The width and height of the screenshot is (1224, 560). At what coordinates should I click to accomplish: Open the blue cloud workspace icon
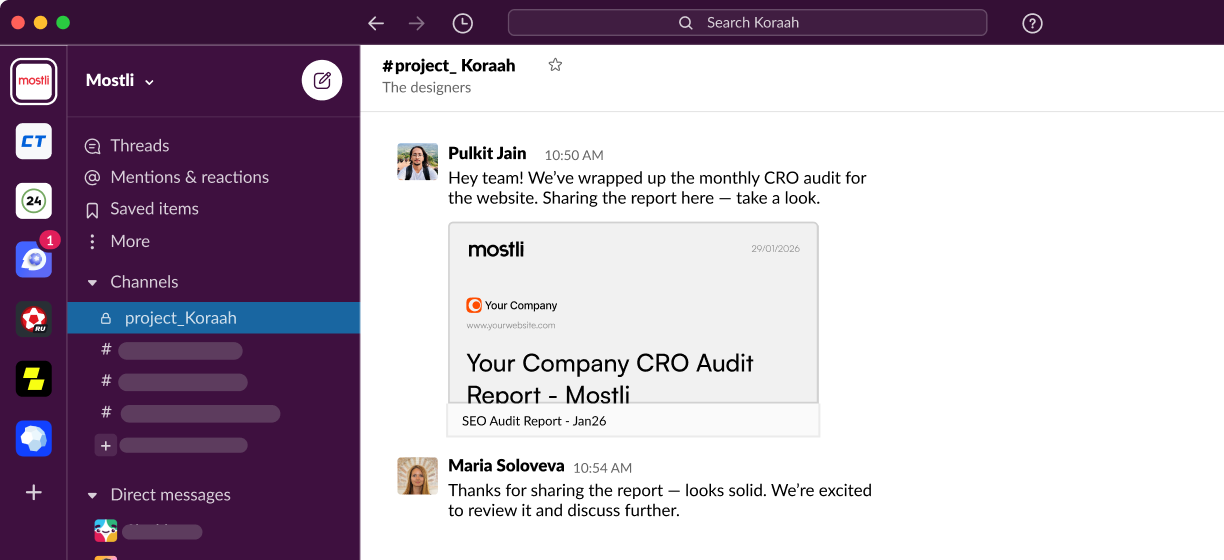coord(34,438)
